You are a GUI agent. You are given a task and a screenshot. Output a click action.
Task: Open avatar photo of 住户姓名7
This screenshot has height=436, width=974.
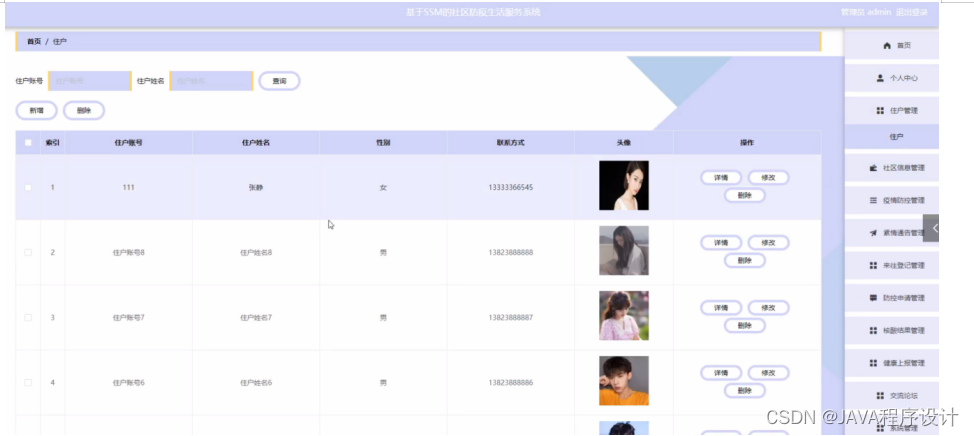pyautogui.click(x=624, y=316)
